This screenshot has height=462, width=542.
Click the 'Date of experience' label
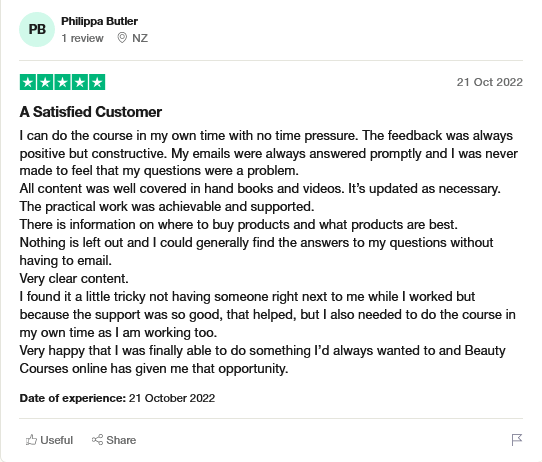[73, 398]
